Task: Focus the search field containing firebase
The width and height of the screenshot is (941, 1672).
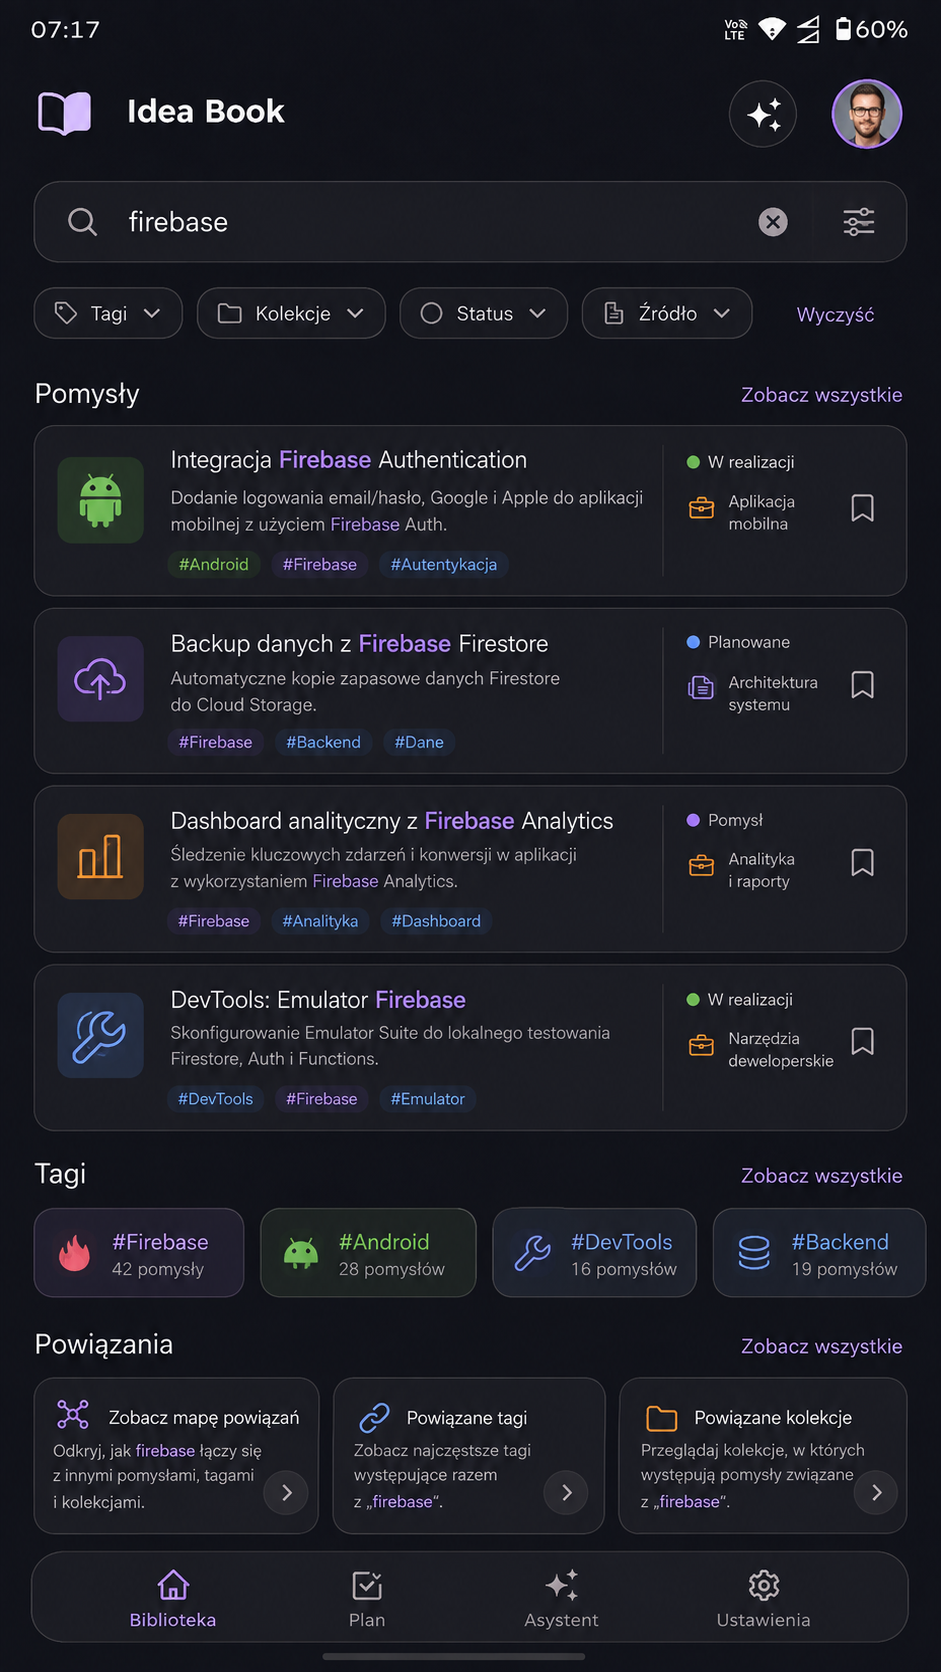Action: point(470,222)
